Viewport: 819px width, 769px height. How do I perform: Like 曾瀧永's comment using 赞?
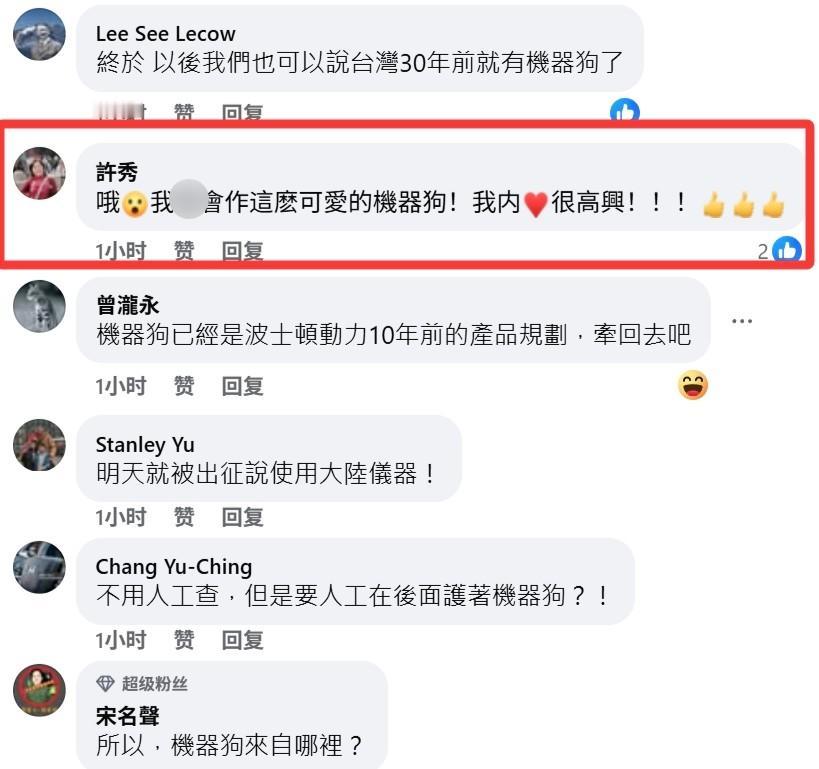click(184, 386)
